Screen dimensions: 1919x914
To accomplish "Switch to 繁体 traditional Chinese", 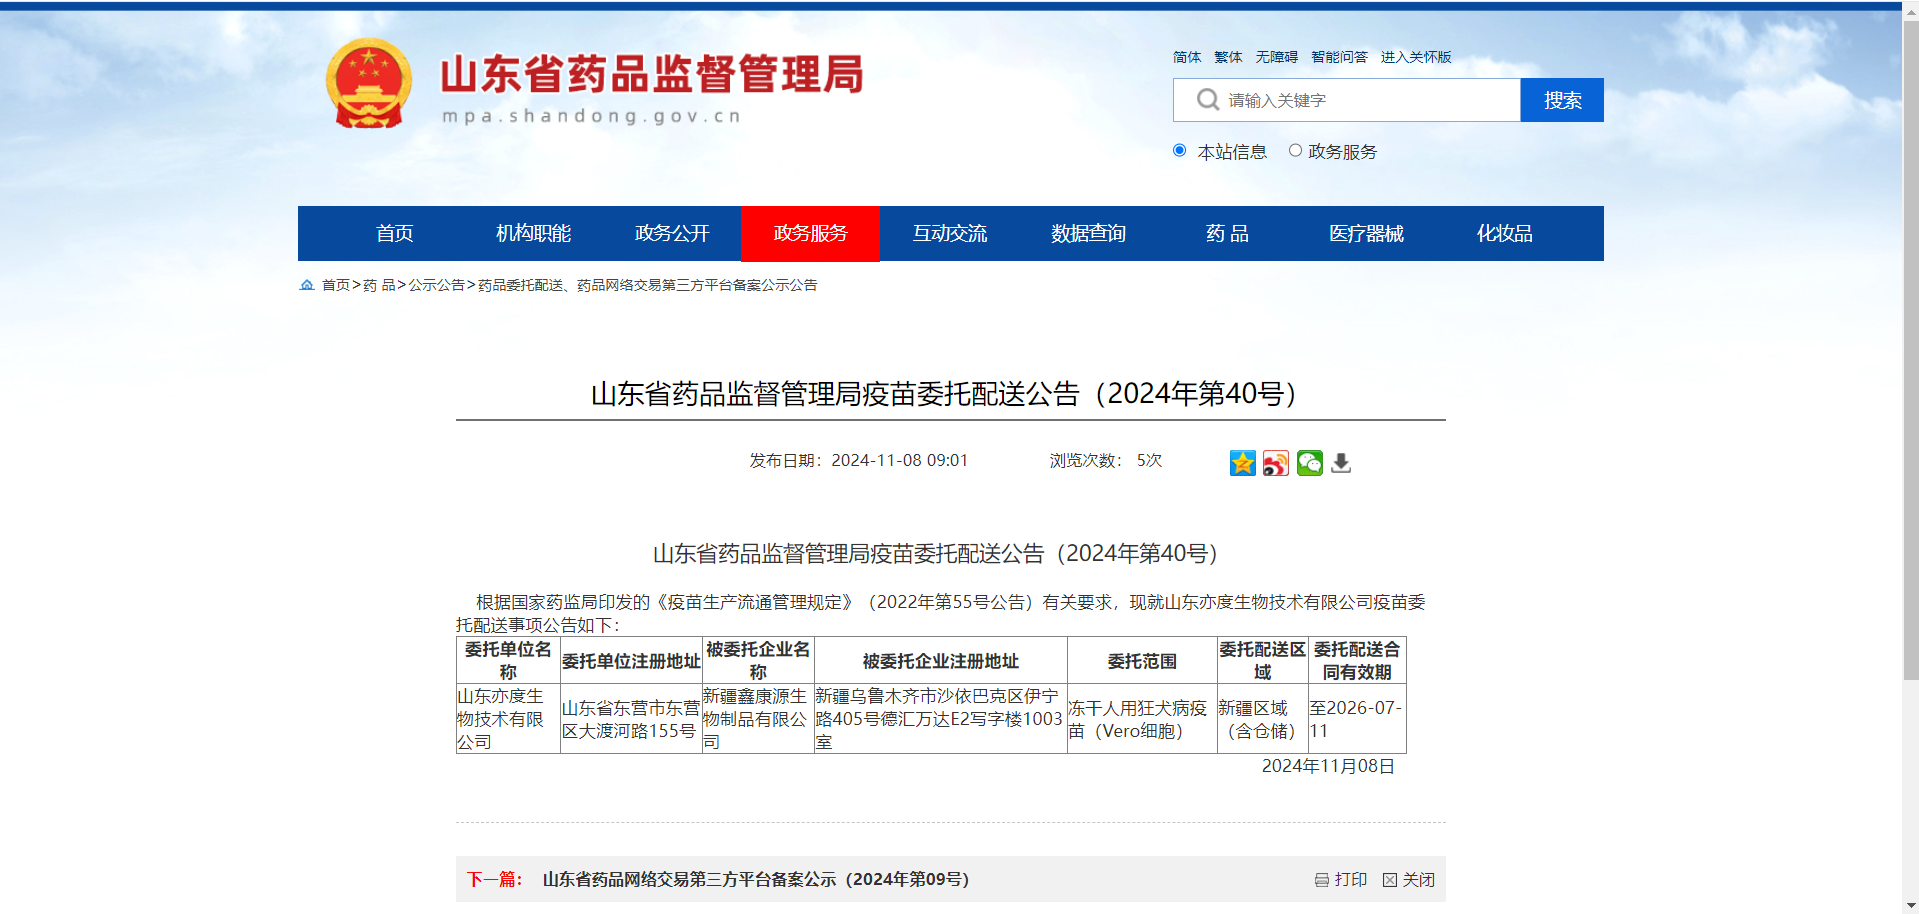I will tap(1228, 57).
